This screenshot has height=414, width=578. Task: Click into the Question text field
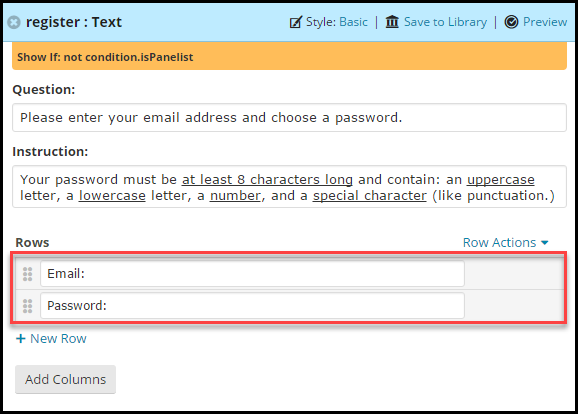coord(289,118)
